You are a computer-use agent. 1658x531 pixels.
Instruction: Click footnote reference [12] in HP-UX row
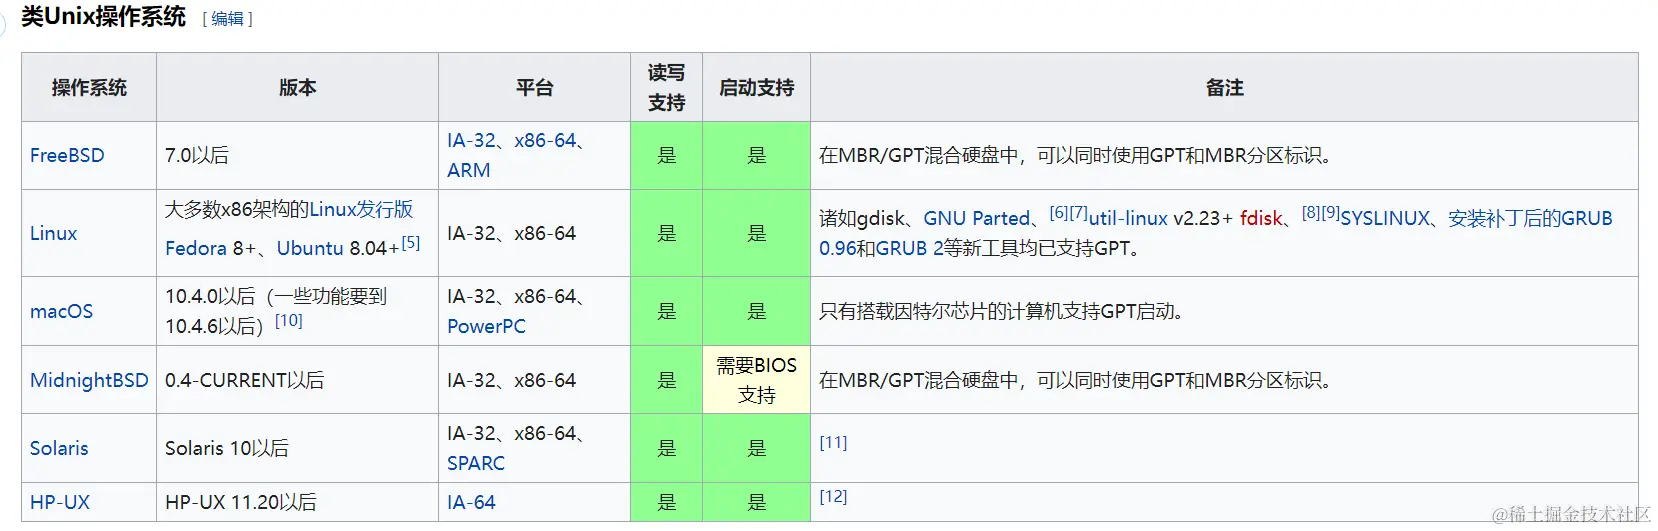point(833,496)
